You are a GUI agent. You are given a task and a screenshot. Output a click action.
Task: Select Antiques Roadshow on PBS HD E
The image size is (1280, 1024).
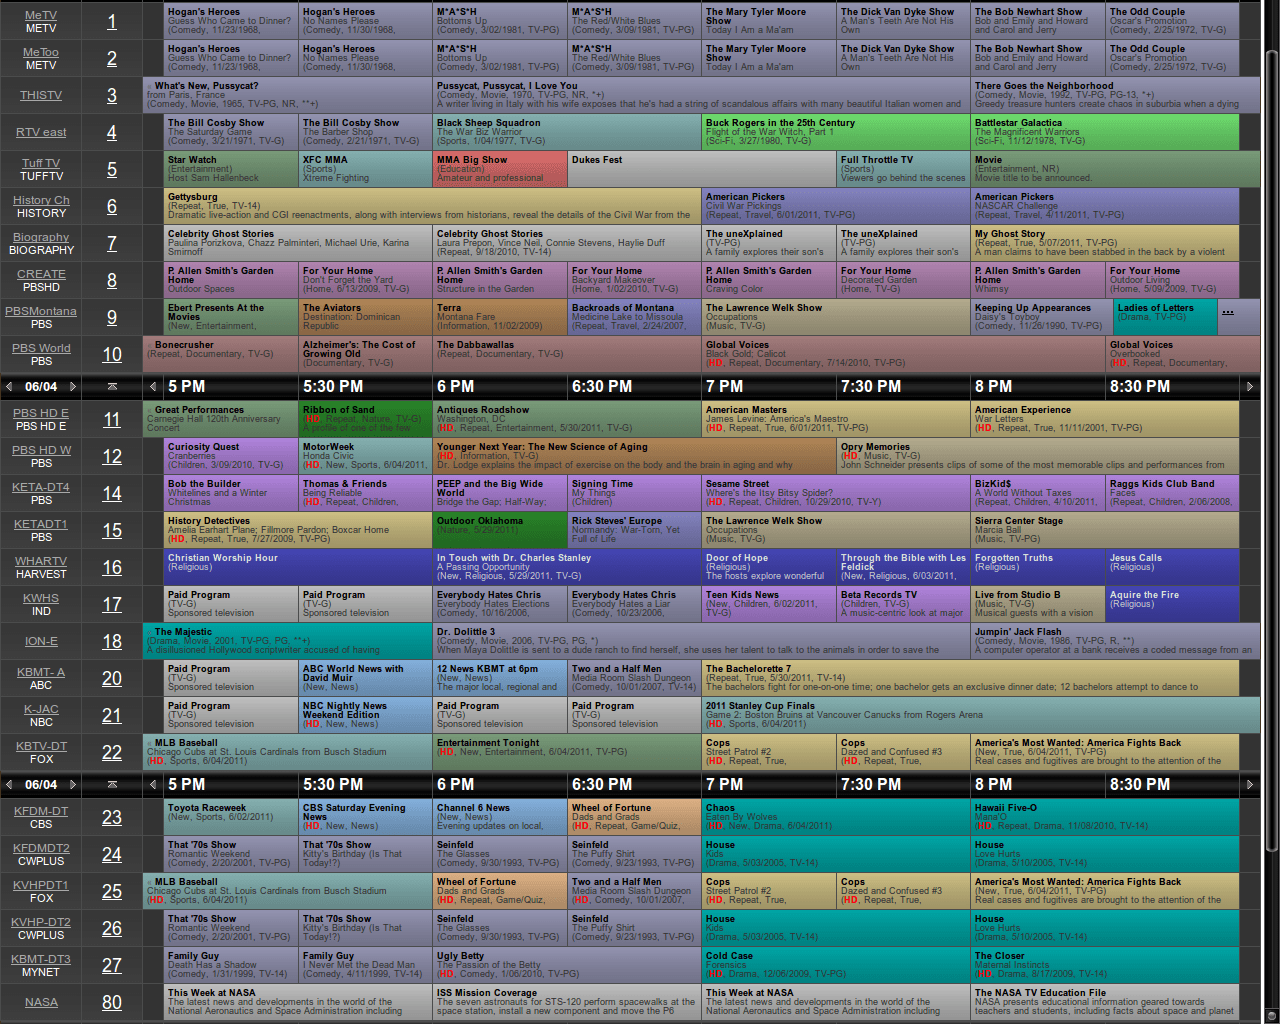pyautogui.click(x=568, y=419)
